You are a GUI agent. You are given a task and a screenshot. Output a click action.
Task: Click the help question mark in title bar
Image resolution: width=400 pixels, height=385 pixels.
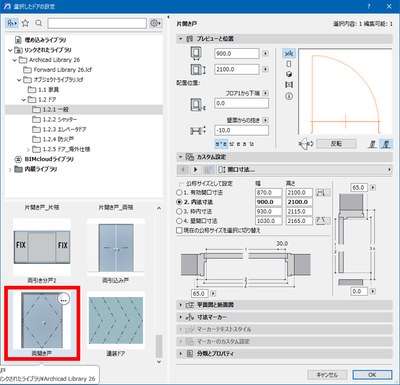369,6
